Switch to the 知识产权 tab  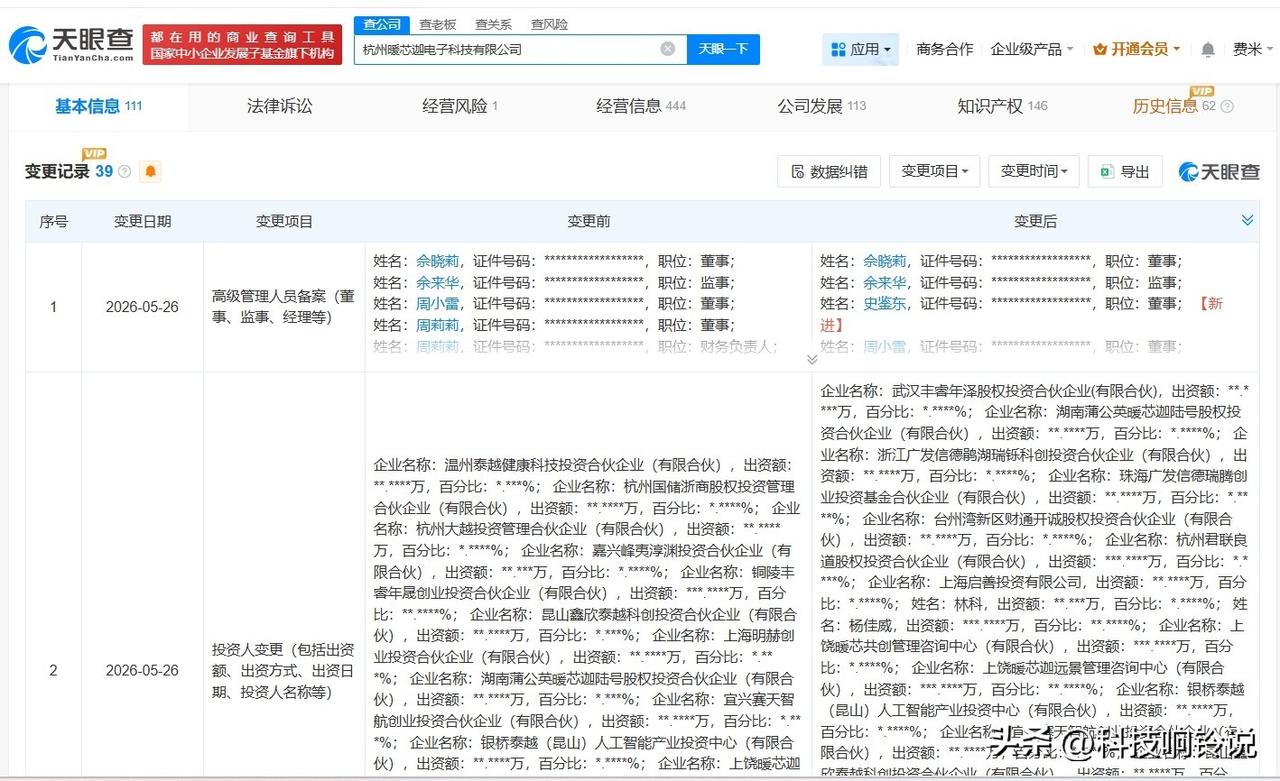click(x=1002, y=106)
